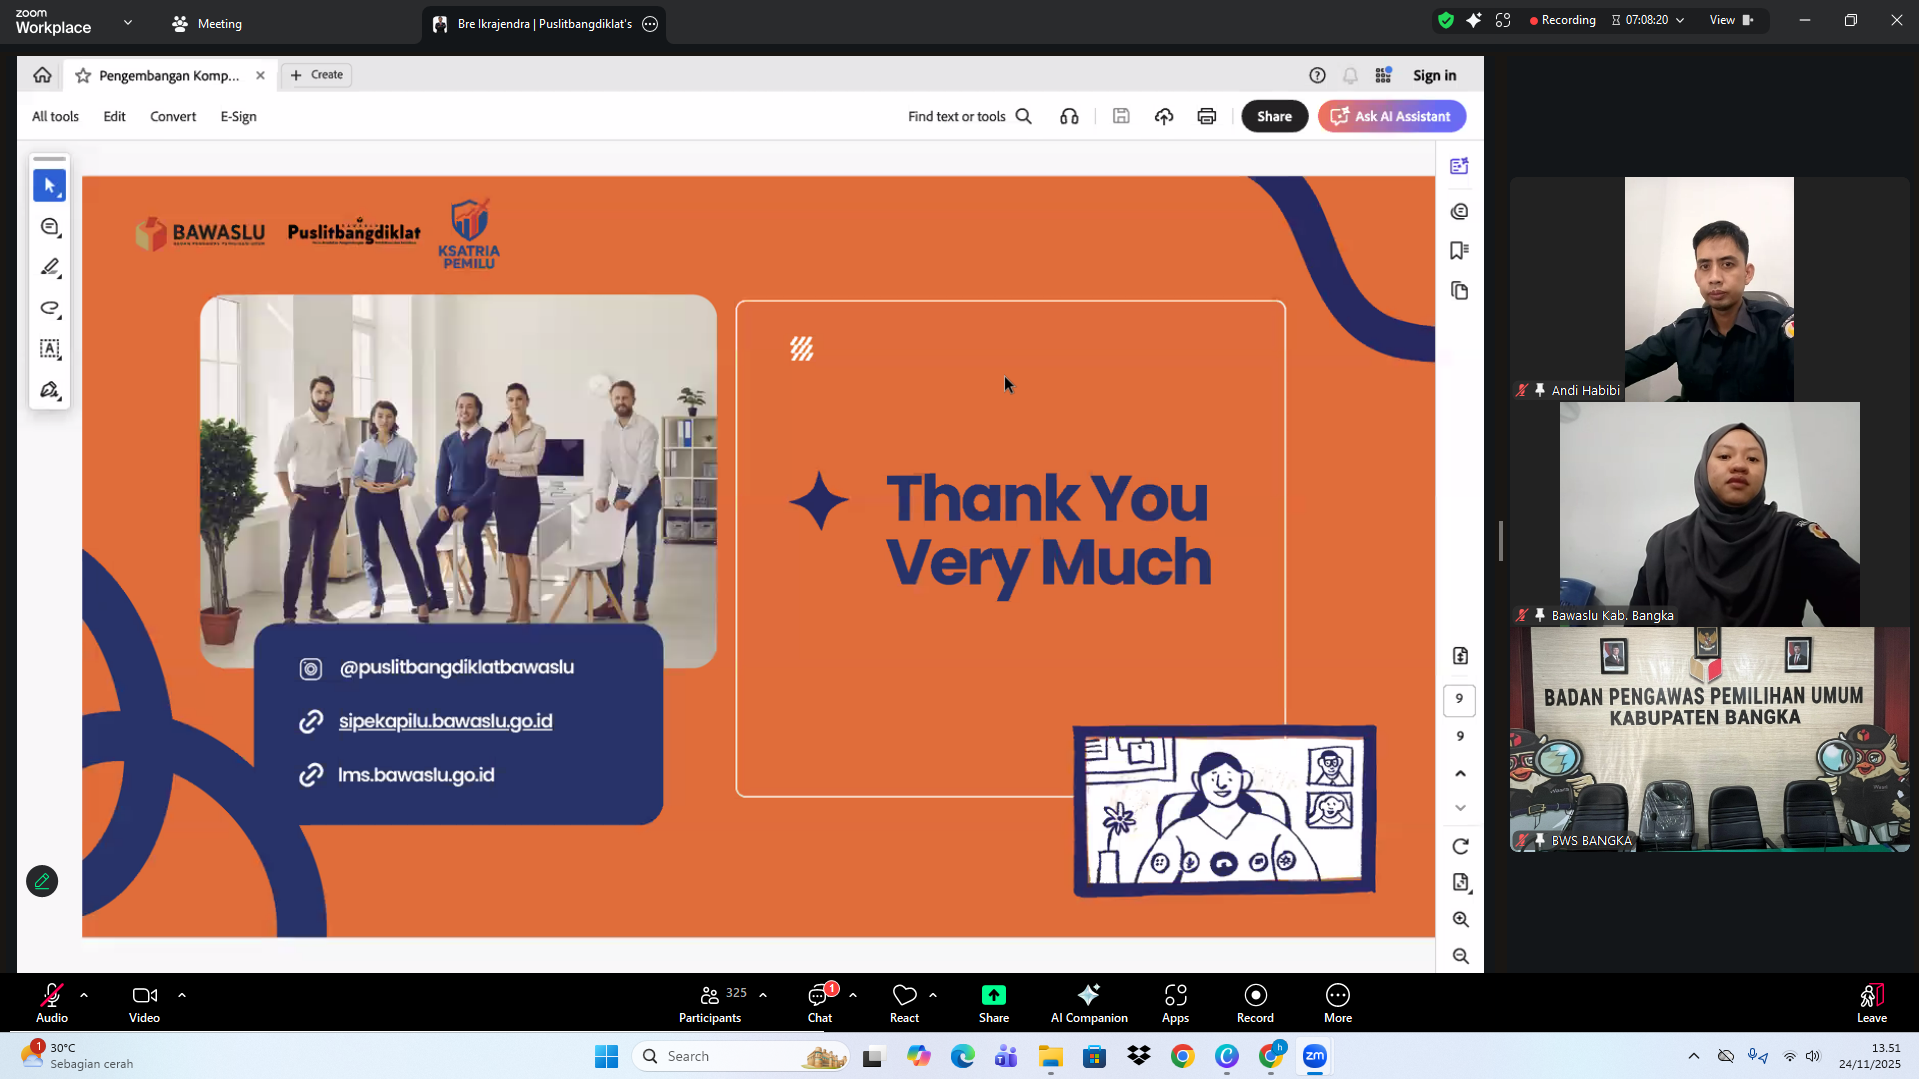Screen dimensions: 1919x1079
Task: Zoom in using the magnifier plus icon
Action: 1460,919
